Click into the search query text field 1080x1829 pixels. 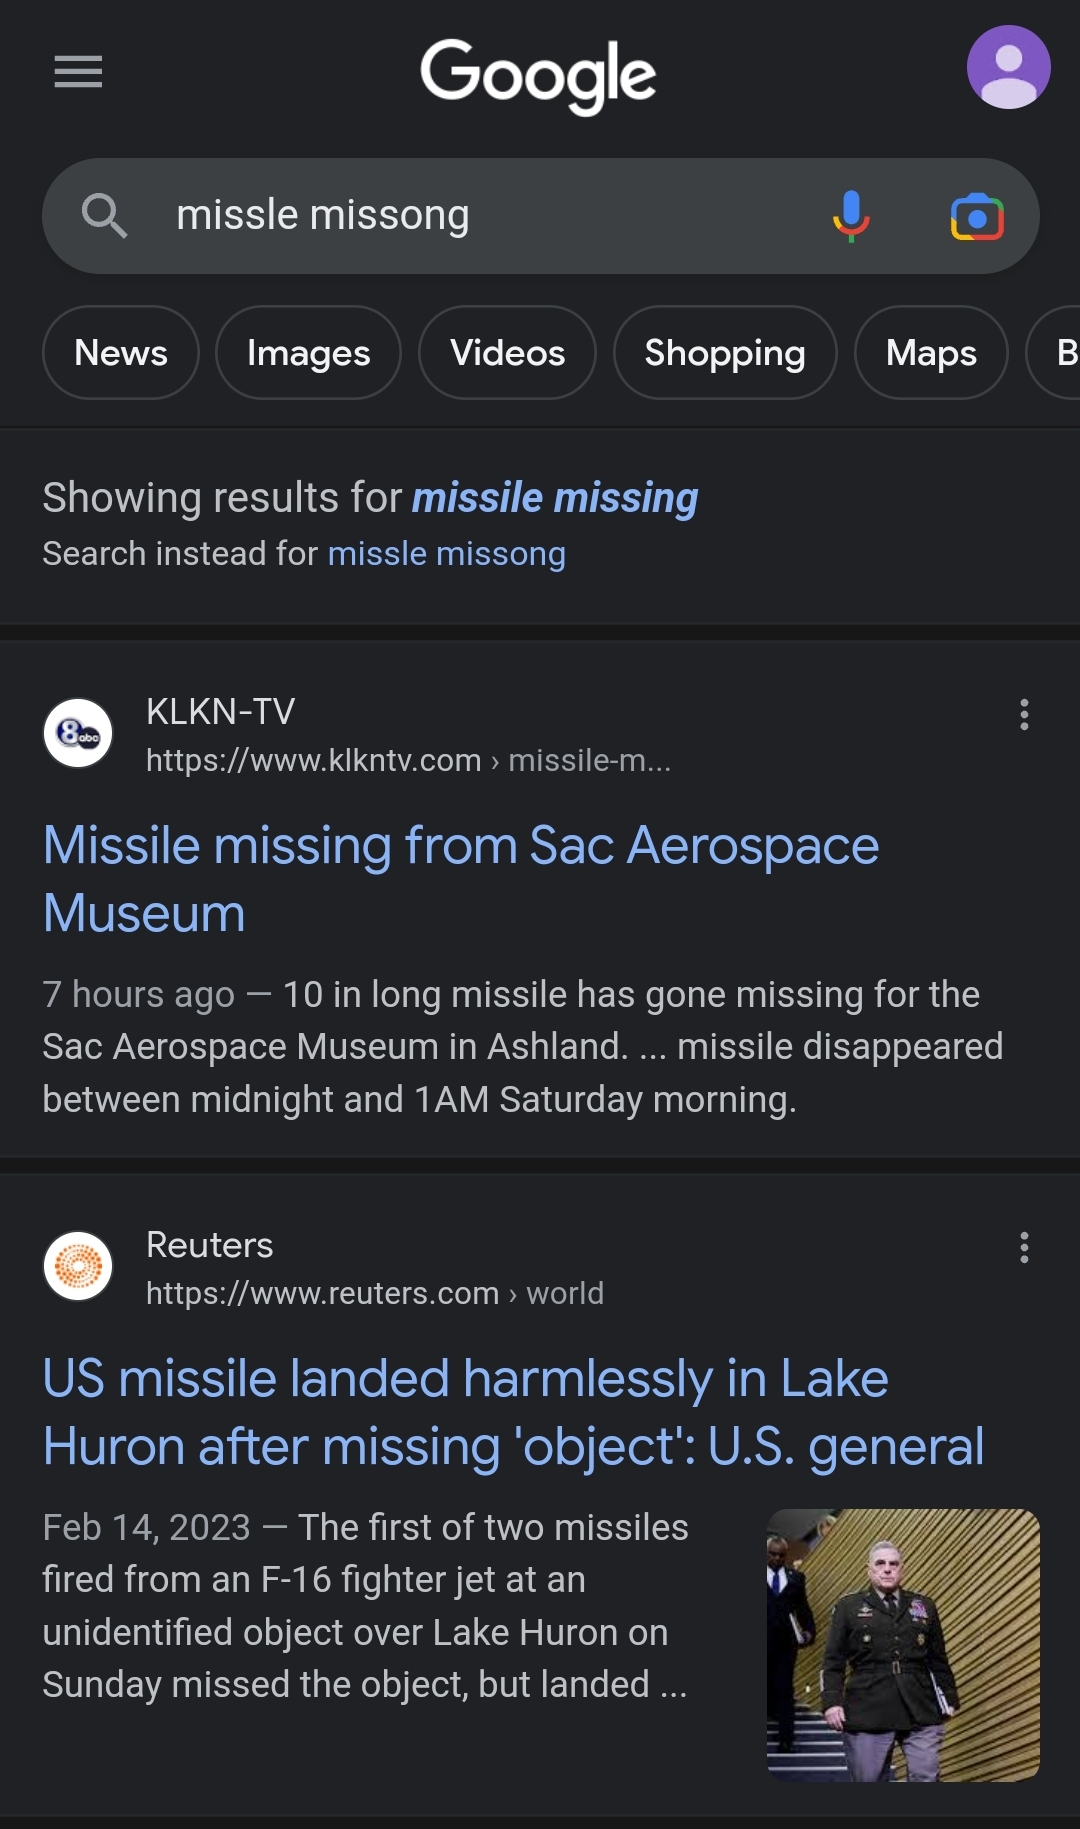click(480, 216)
